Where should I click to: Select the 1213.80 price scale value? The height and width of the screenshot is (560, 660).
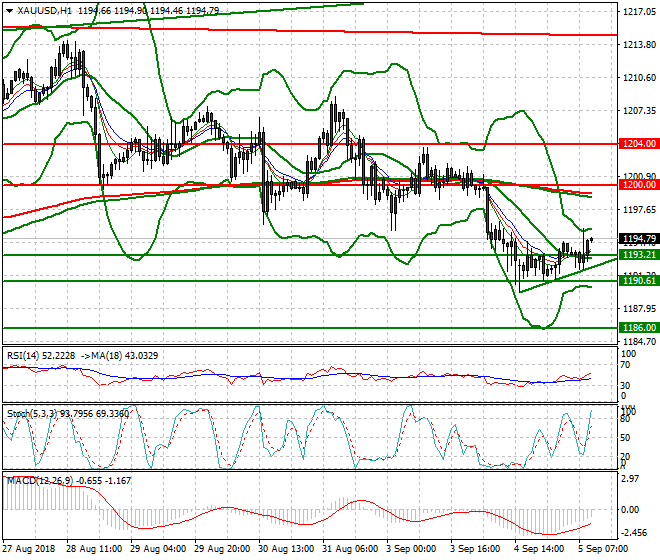639,44
